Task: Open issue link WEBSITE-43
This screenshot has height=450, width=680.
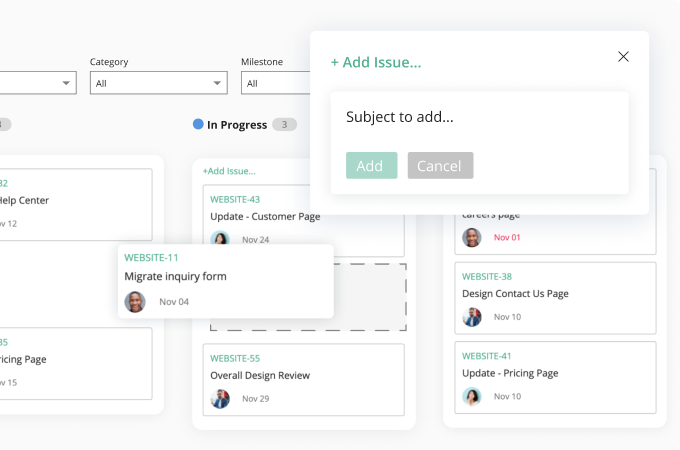Action: [235, 199]
